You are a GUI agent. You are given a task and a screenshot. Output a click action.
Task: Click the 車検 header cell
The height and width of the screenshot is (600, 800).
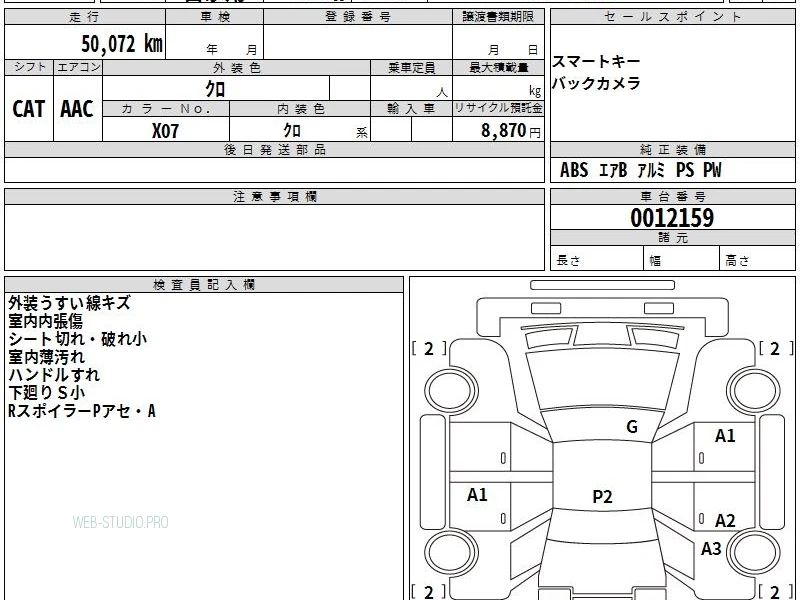point(215,17)
